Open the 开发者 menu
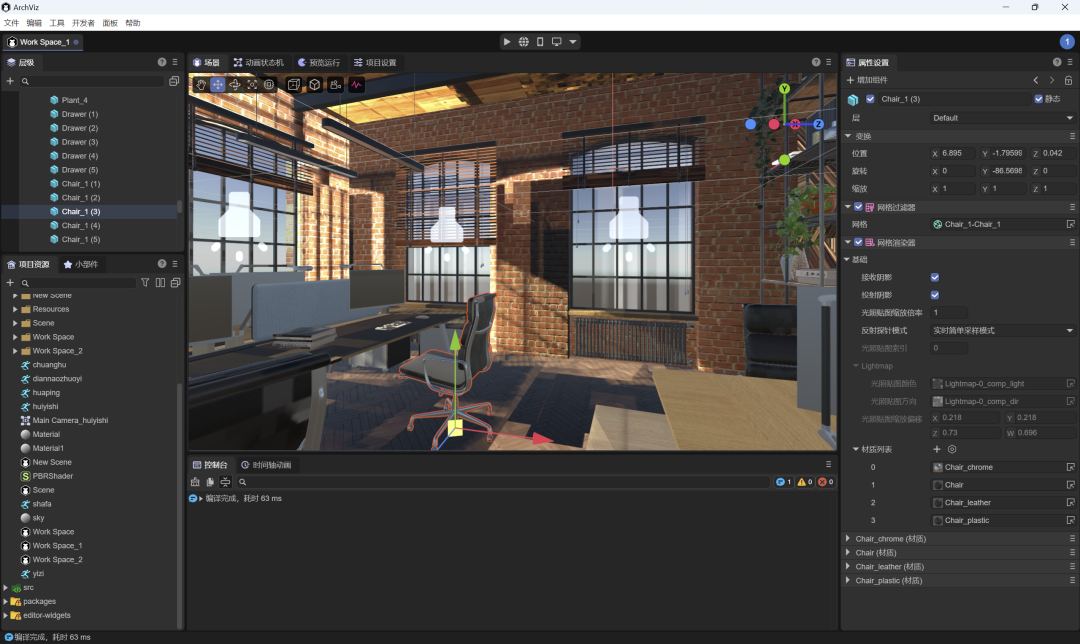This screenshot has height=644, width=1080. (83, 23)
